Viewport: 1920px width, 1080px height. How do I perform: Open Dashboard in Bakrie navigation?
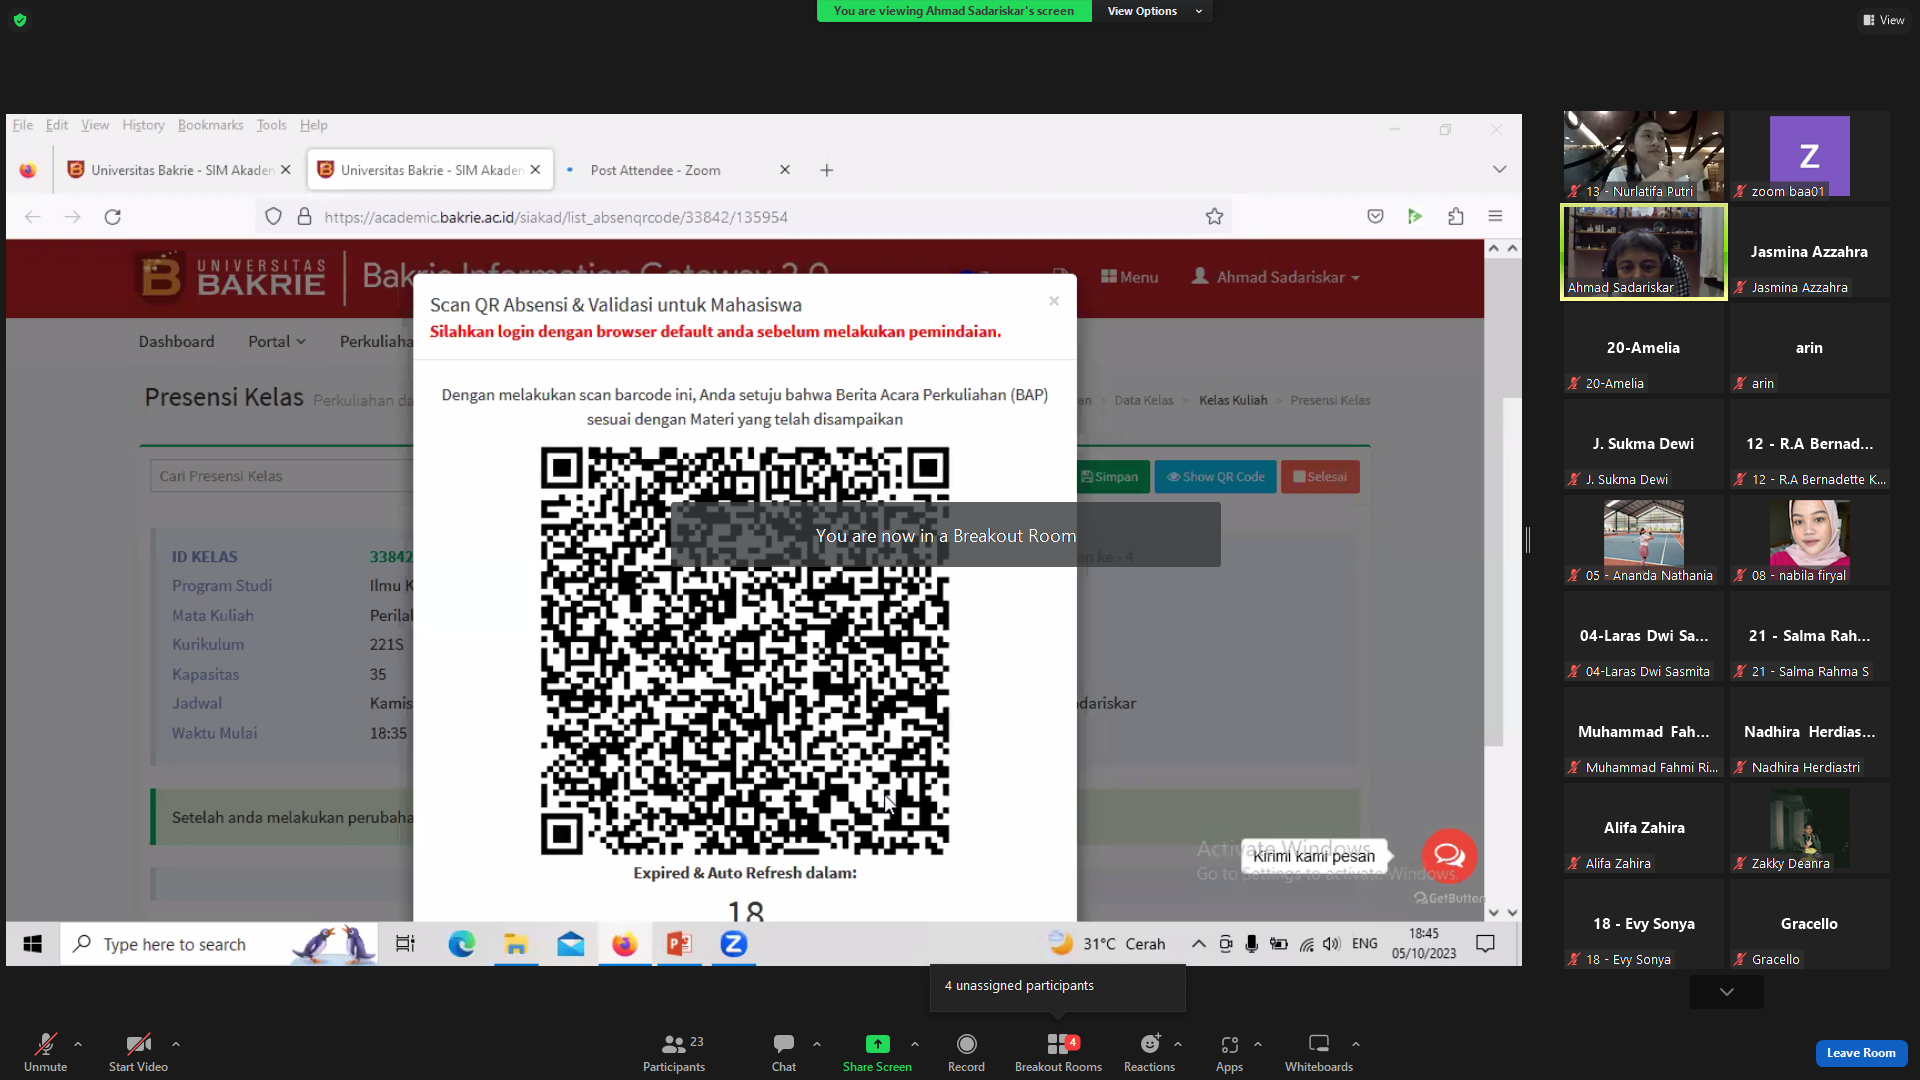coord(176,341)
